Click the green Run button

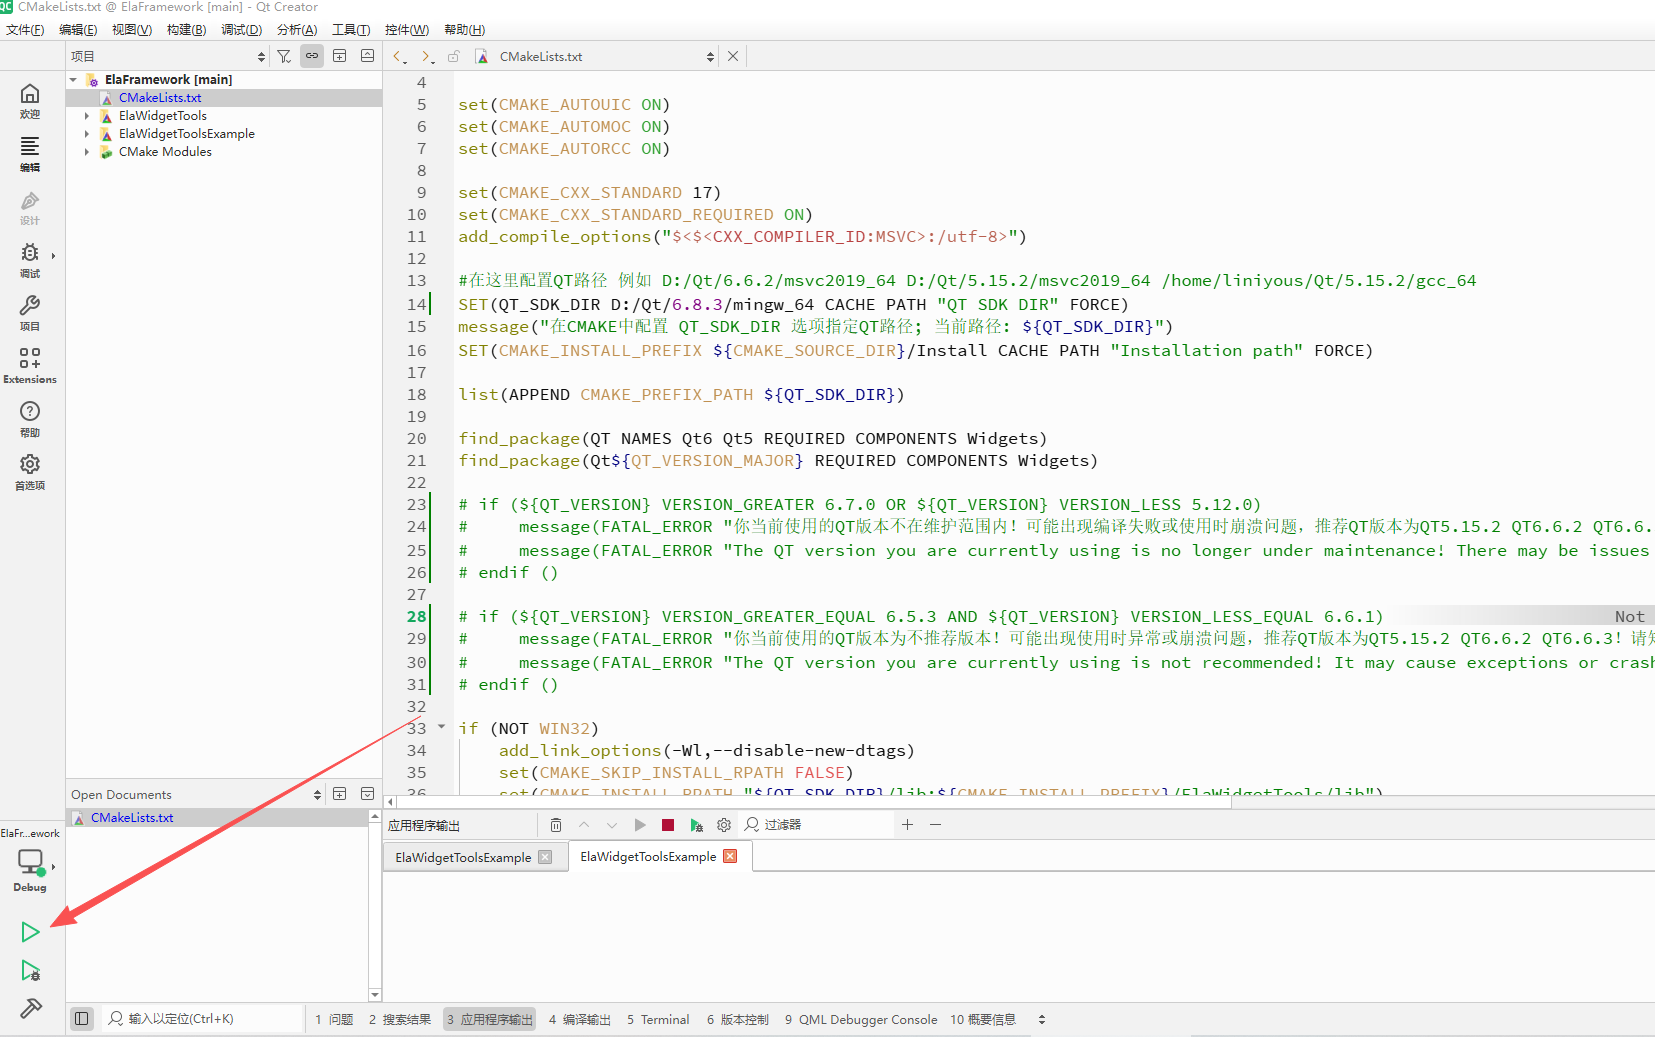click(30, 932)
